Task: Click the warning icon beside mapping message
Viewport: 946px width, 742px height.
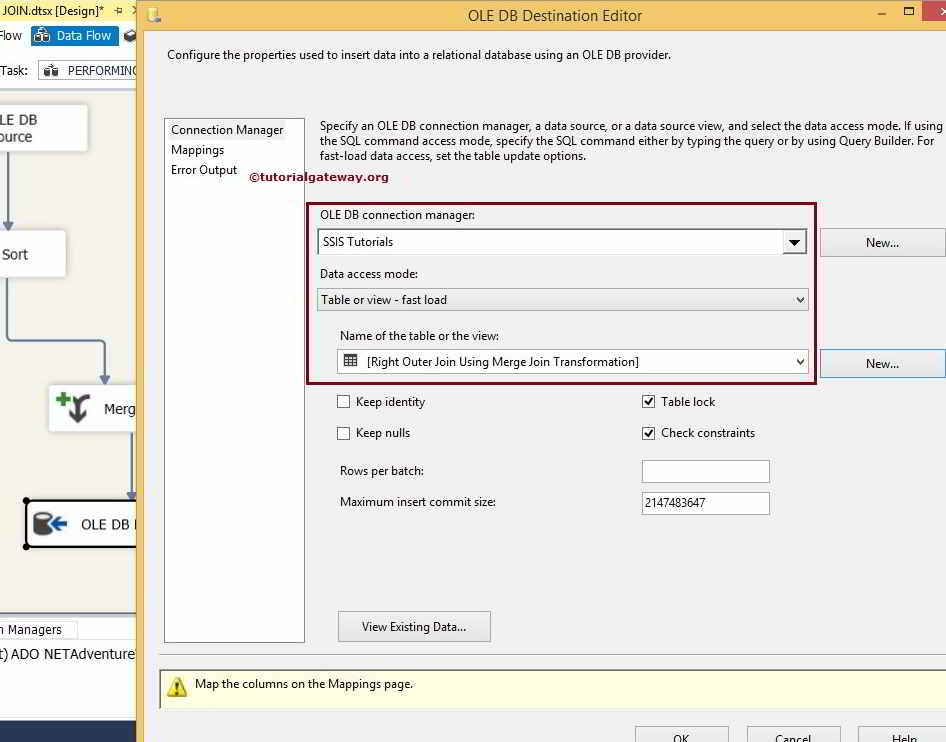Action: (177, 687)
